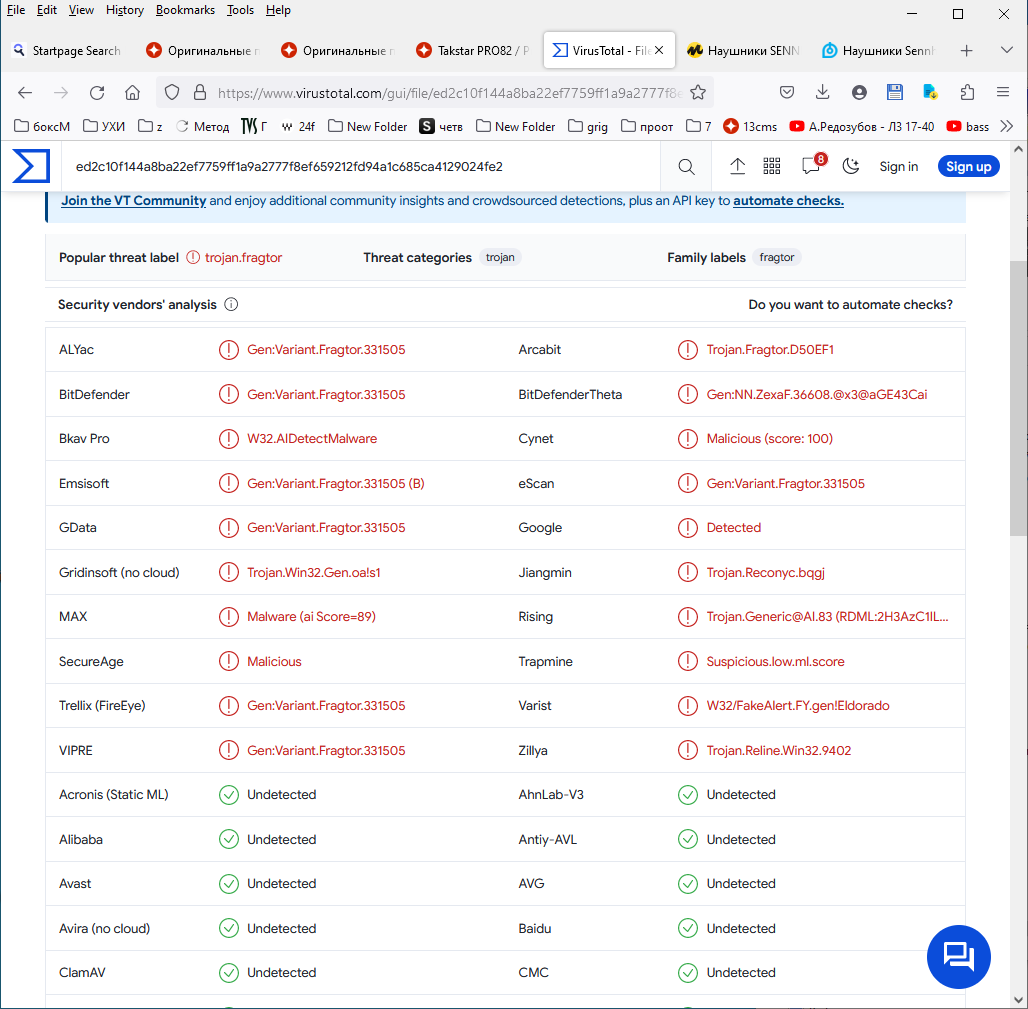Image resolution: width=1028 pixels, height=1009 pixels.
Task: Open the Firefox account avatar icon
Action: click(859, 92)
